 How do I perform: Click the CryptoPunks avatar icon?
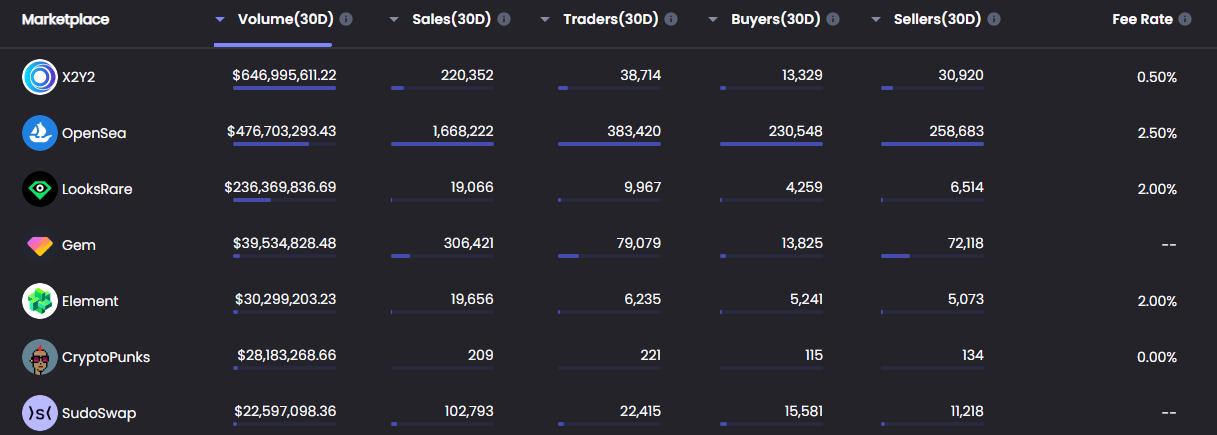40,357
